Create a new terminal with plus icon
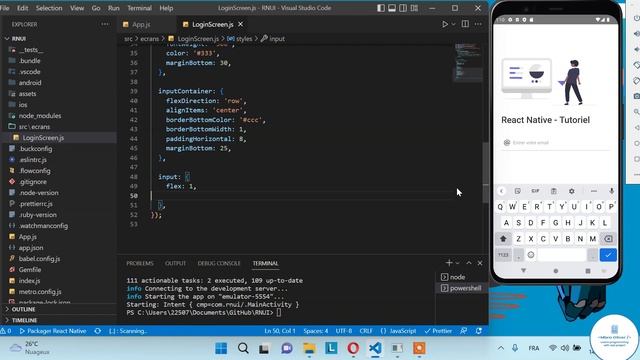The width and height of the screenshot is (640, 360). [x=449, y=263]
